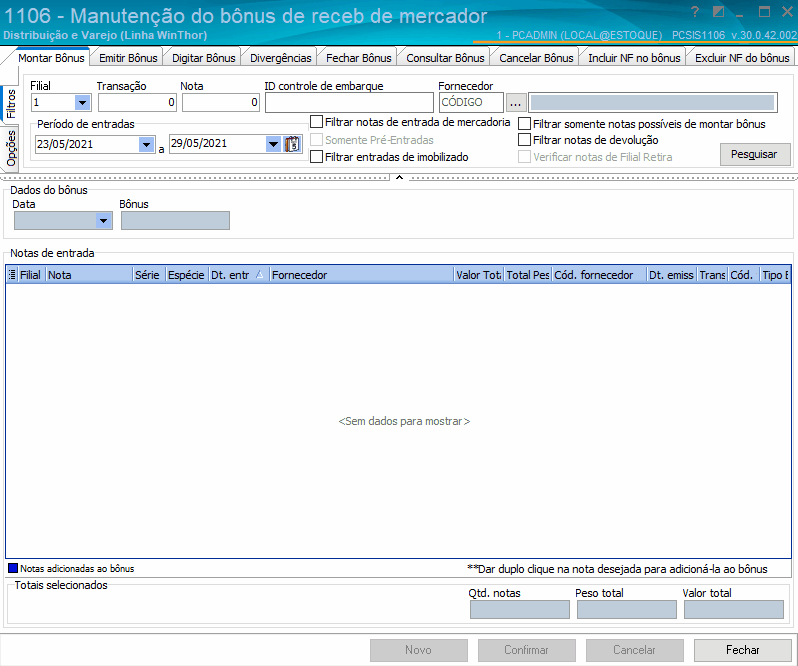This screenshot has width=798, height=666.
Task: Click the Fornecedor CÓDIGO field
Action: point(471,102)
